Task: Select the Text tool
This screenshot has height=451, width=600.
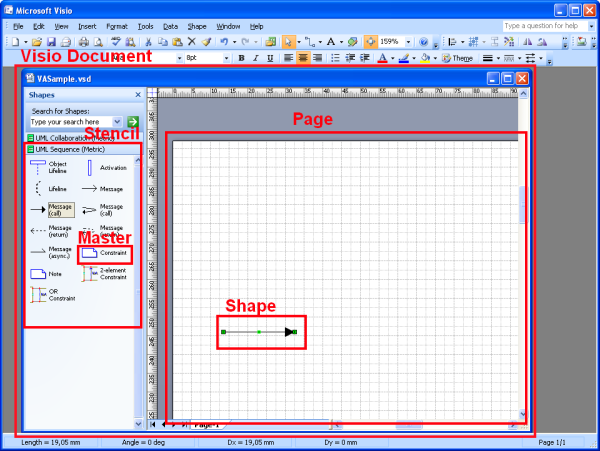Action: [x=331, y=42]
